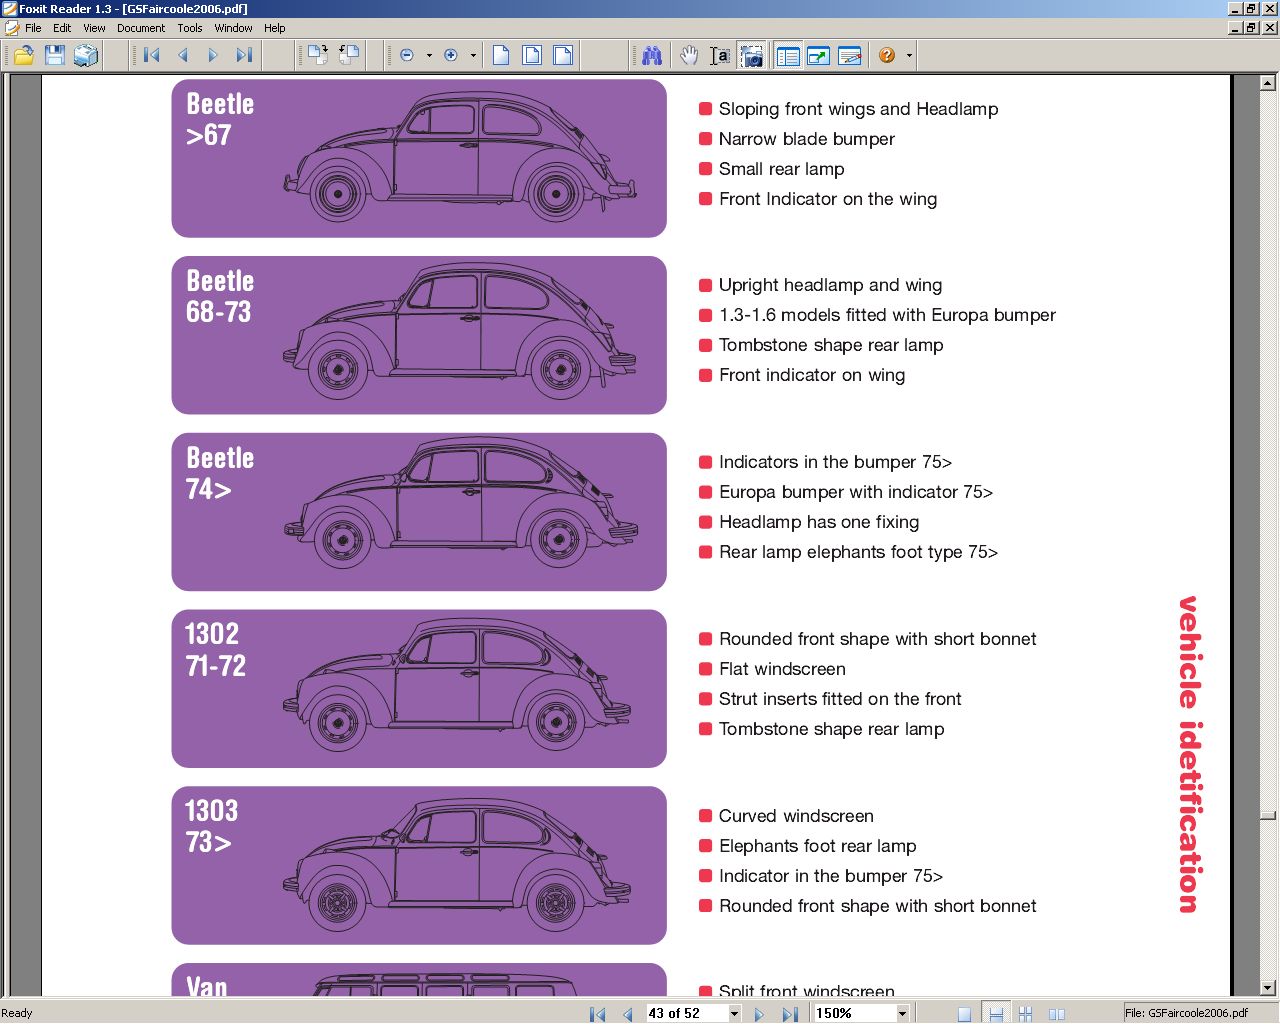This screenshot has height=1024, width=1280.
Task: Go to previous page in status bar
Action: pyautogui.click(x=628, y=1014)
